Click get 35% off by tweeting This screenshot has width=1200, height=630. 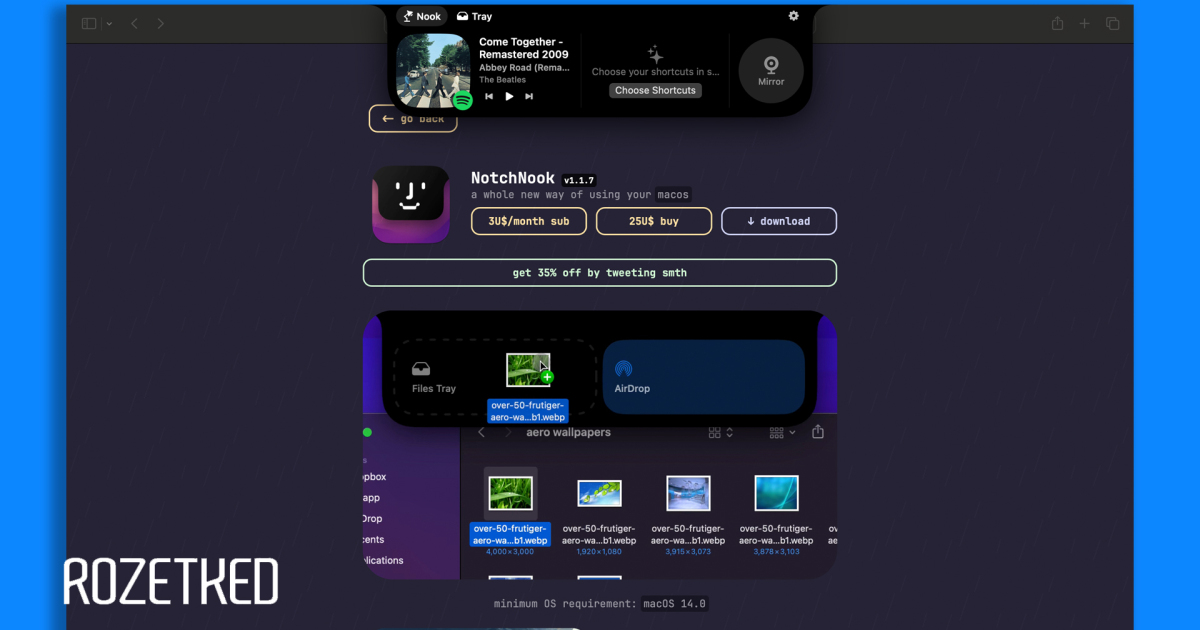pos(600,272)
